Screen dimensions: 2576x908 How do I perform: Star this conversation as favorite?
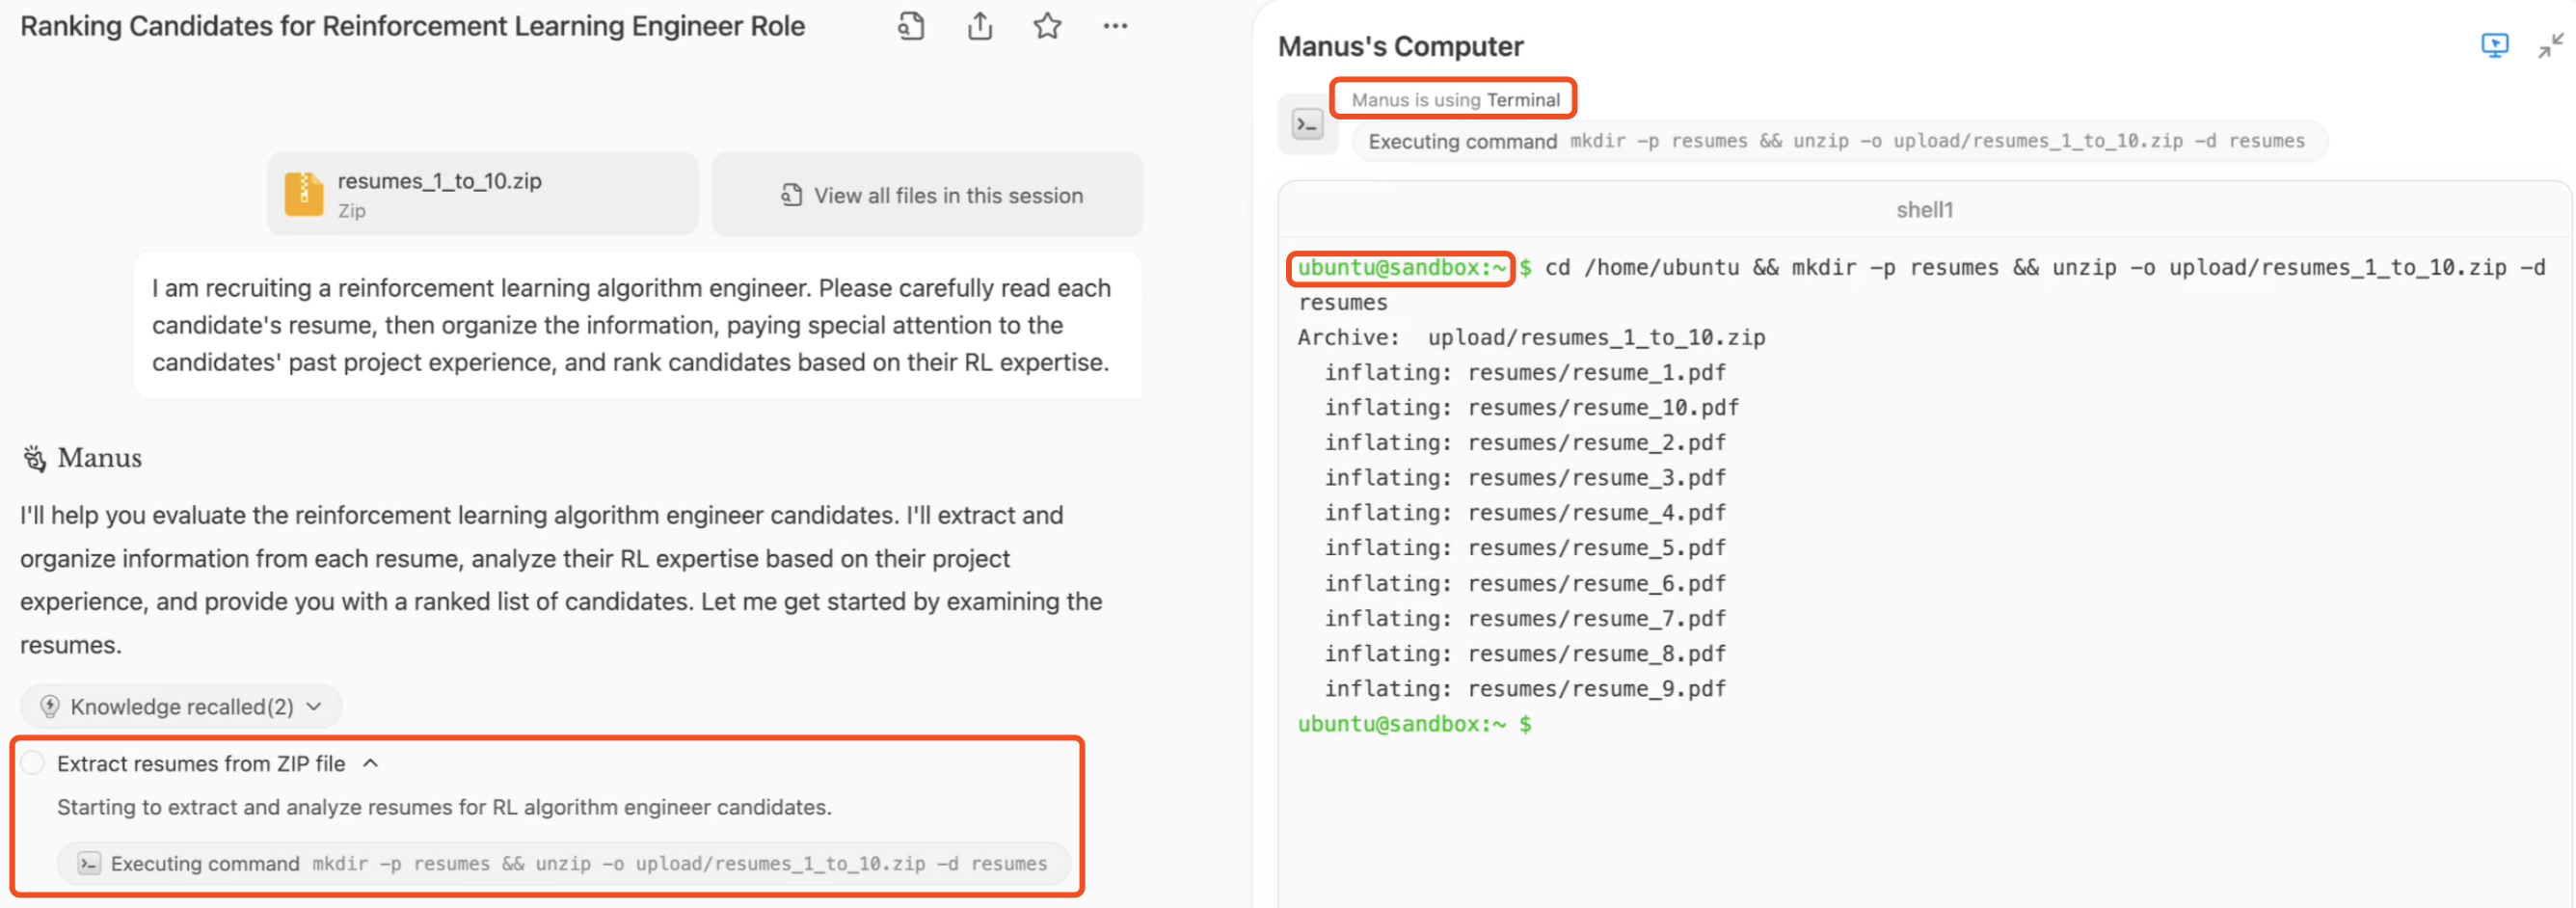1047,26
